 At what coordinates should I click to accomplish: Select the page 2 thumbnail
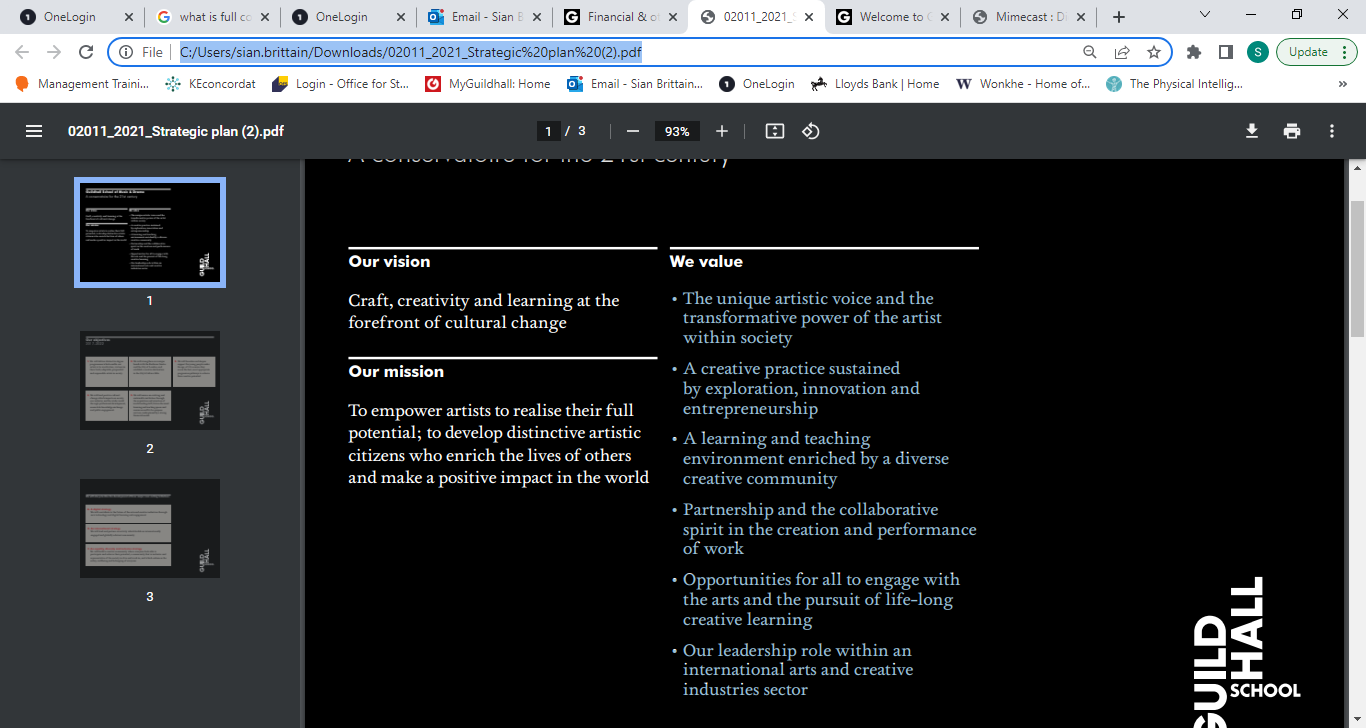coord(150,381)
